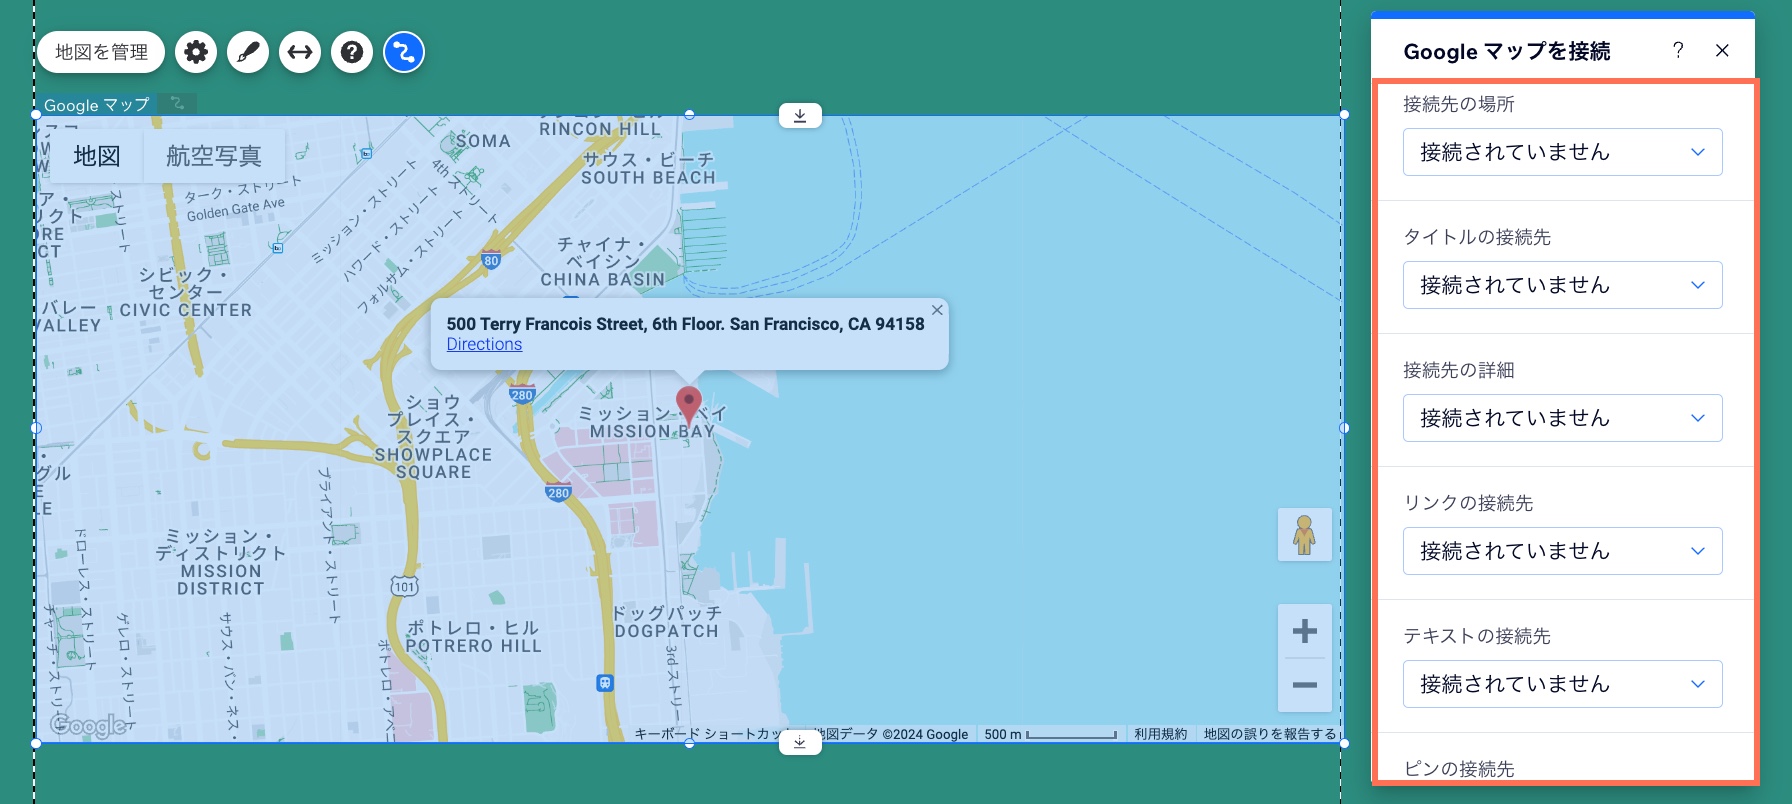Zoom in with the map plus button
Image resolution: width=1792 pixels, height=804 pixels.
coord(1304,631)
